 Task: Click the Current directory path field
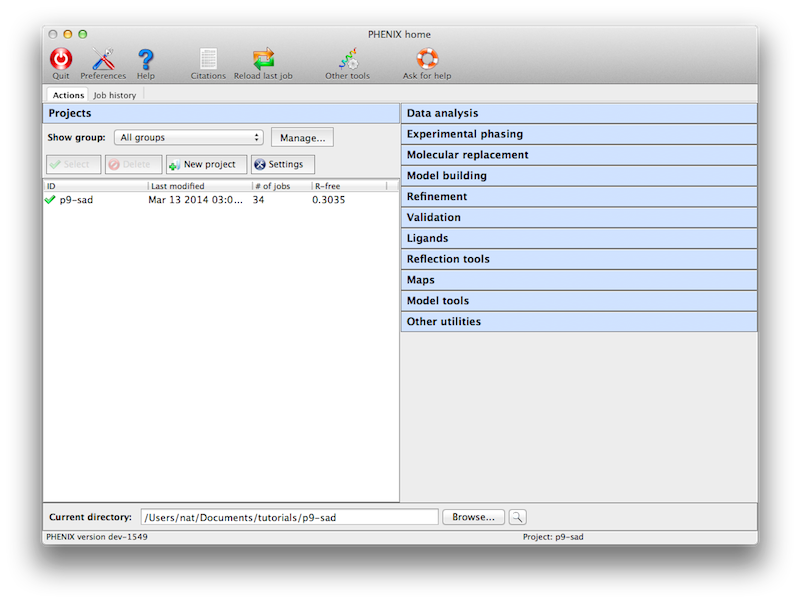(290, 517)
